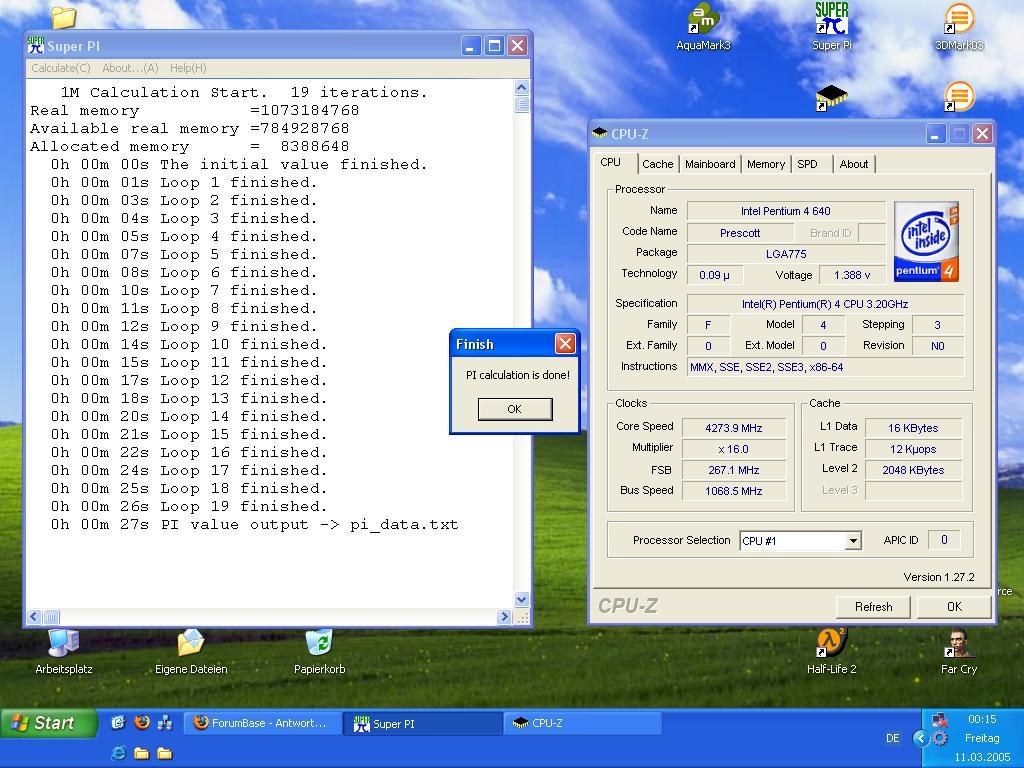1024x768 pixels.
Task: Select the Half-Life 2 desktop shortcut
Action: click(x=831, y=652)
